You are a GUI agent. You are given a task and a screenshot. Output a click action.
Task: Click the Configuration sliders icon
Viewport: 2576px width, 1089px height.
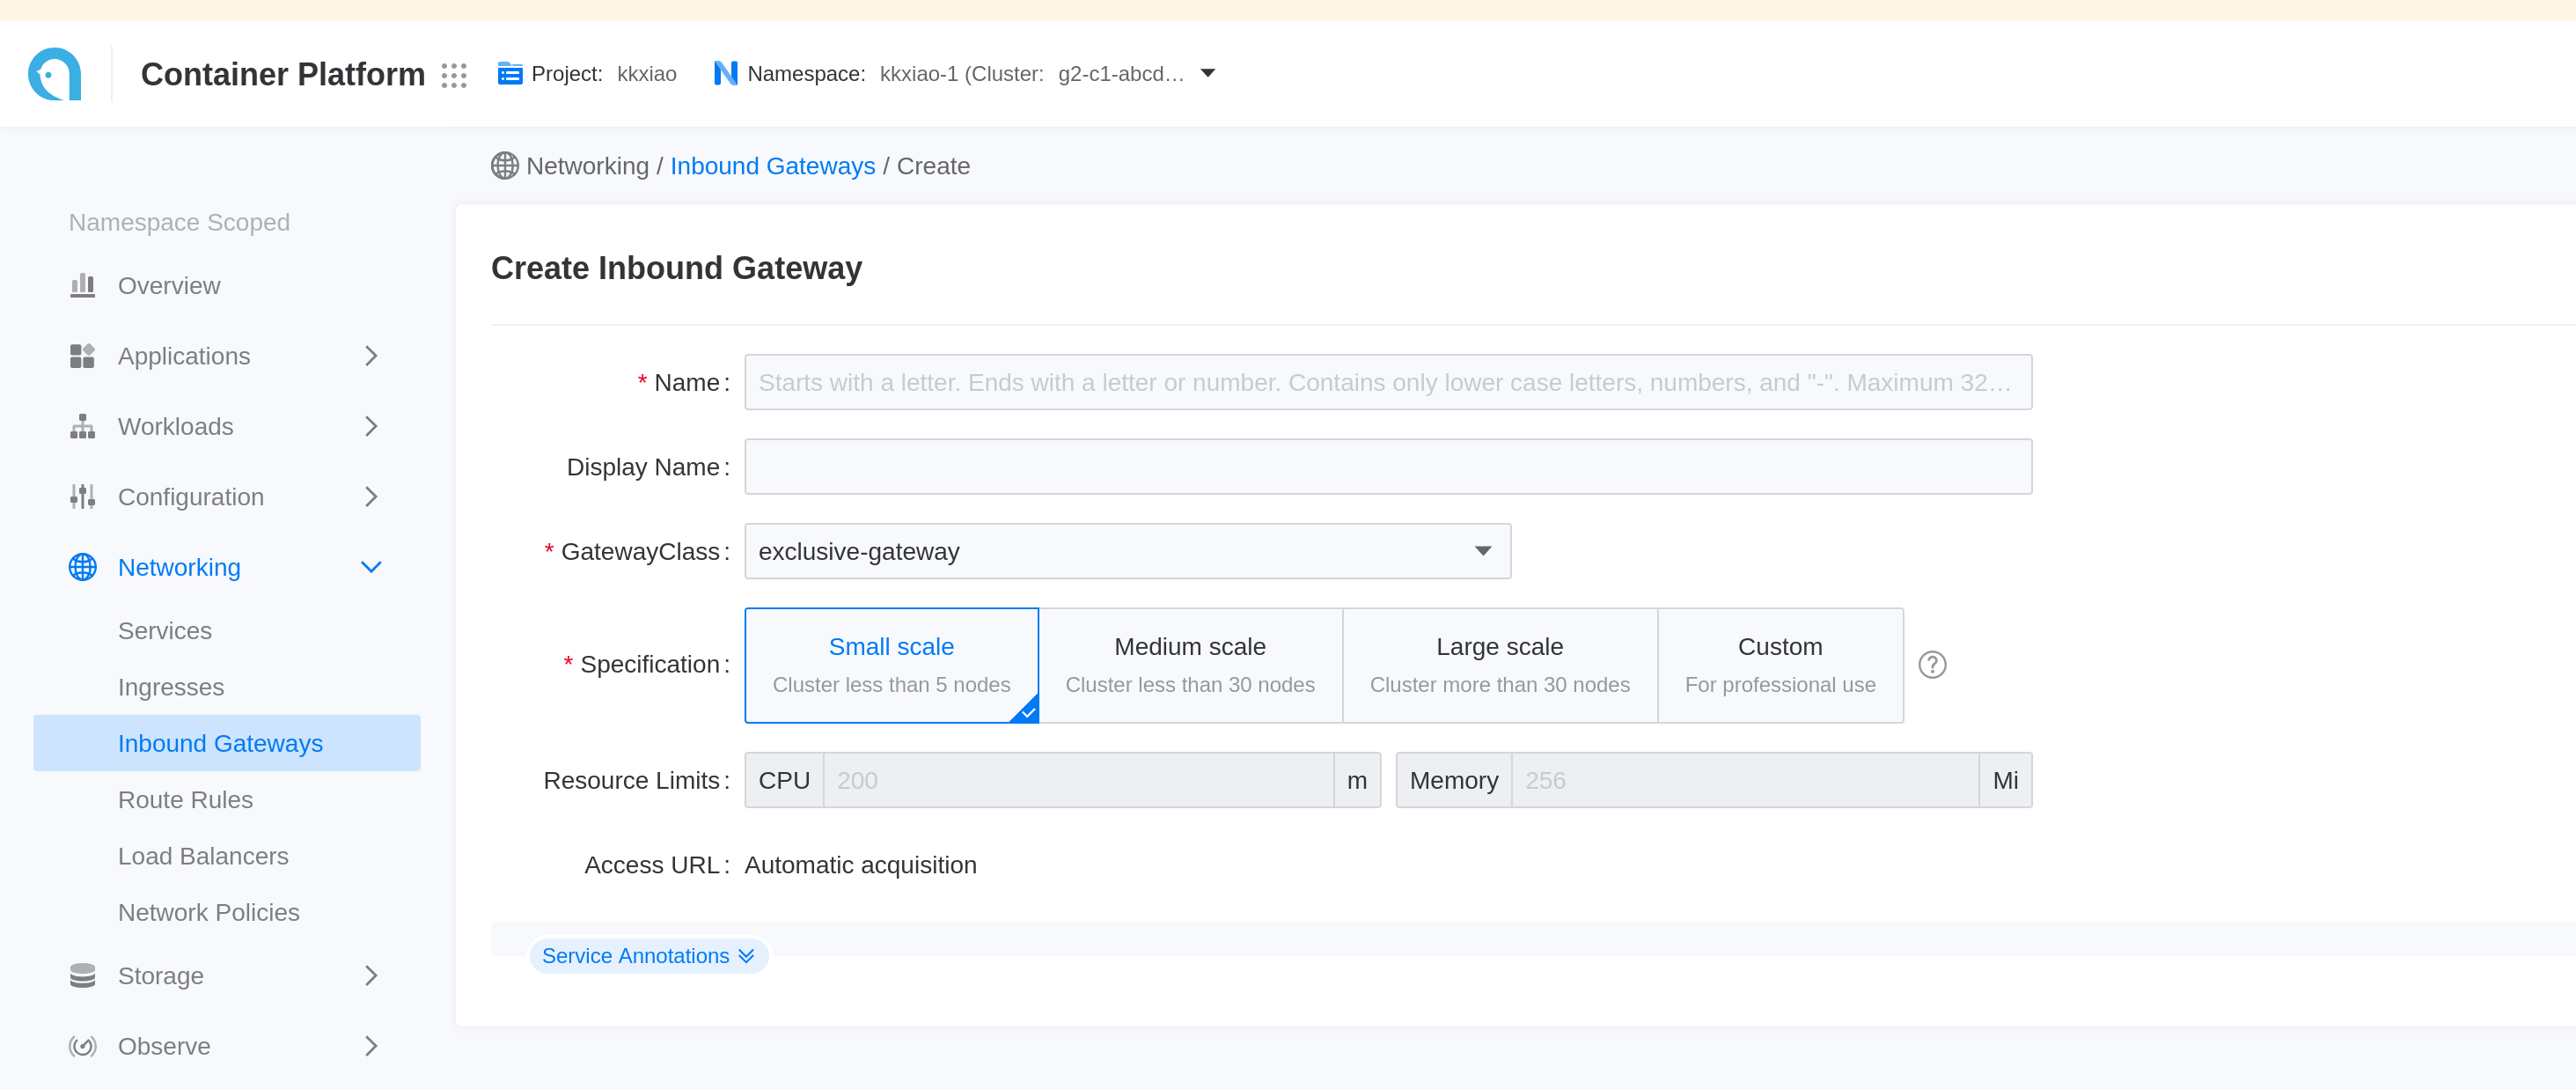tap(82, 497)
